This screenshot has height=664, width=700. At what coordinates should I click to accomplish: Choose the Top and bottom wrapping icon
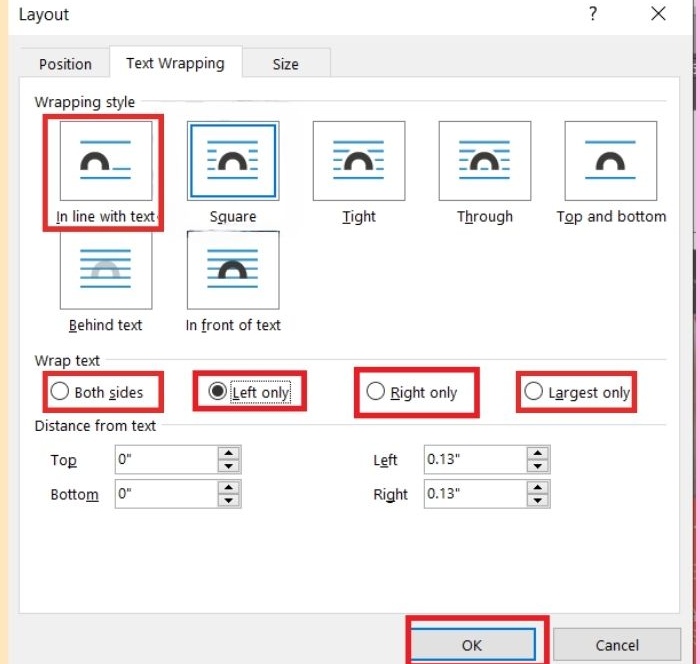[610, 161]
